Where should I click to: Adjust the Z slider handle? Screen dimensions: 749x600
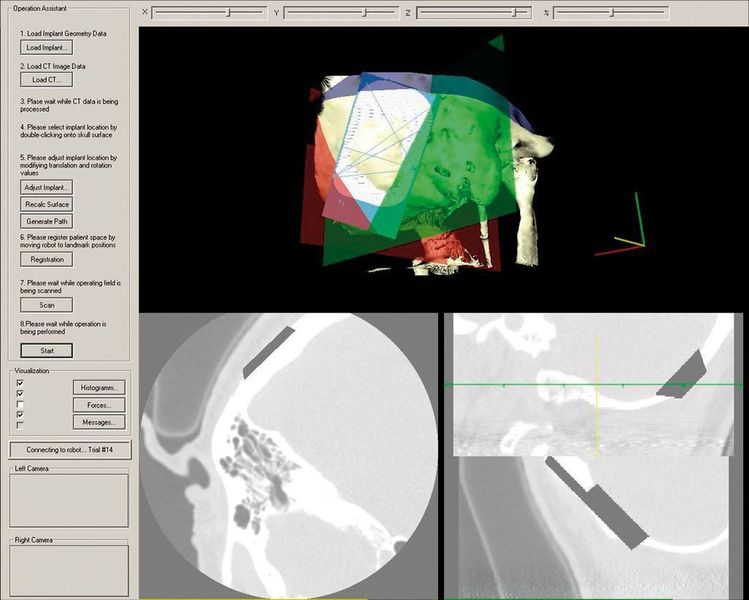515,13
